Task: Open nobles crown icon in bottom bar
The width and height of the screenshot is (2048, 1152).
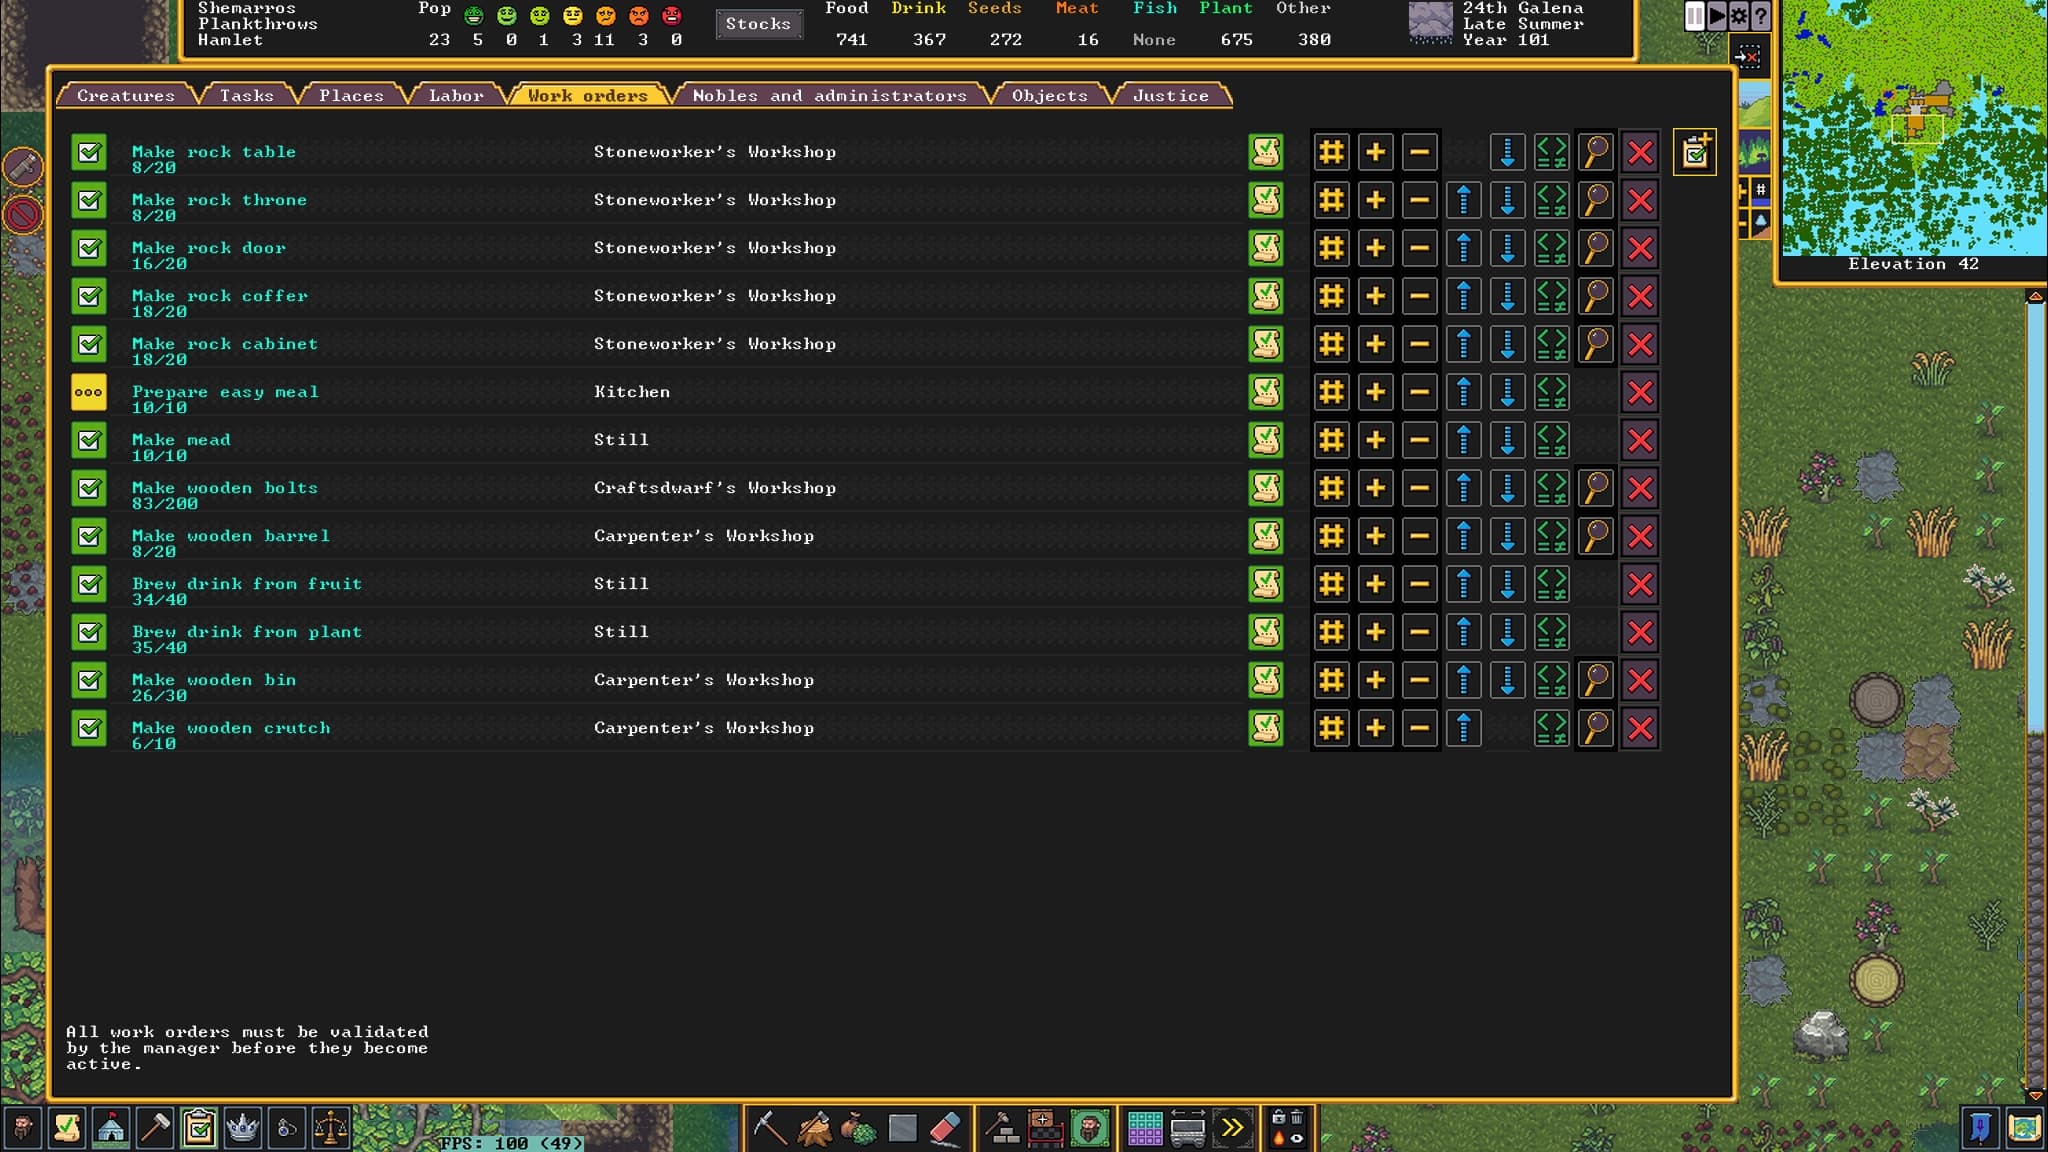Action: point(243,1129)
